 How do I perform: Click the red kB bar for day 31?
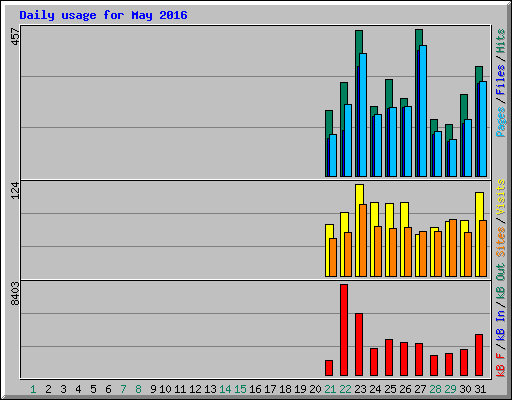(x=479, y=355)
